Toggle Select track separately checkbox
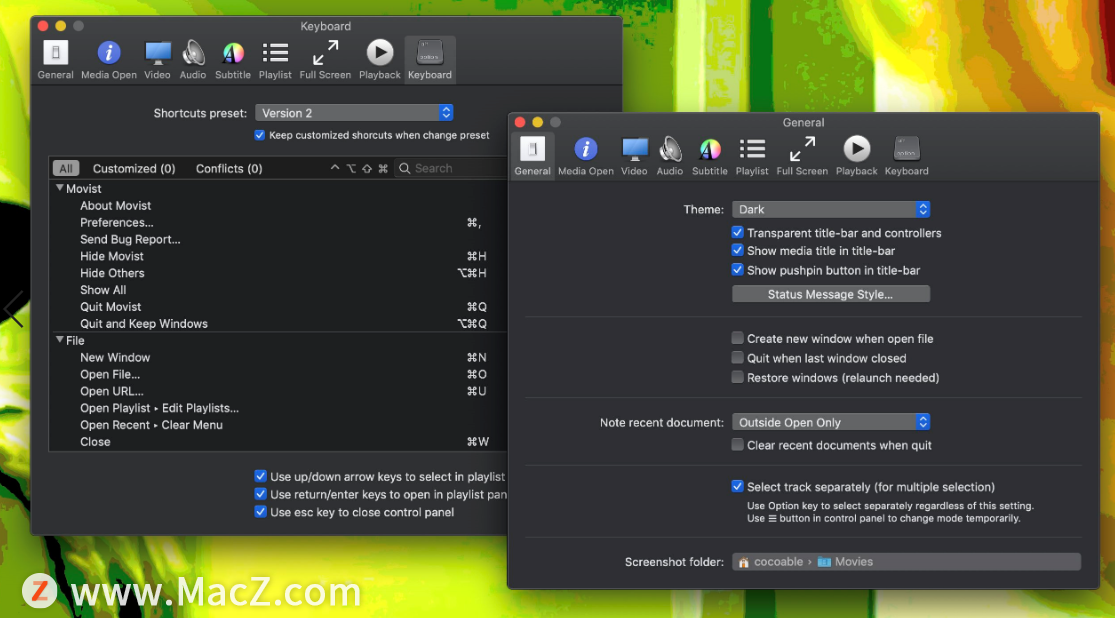 (x=737, y=487)
